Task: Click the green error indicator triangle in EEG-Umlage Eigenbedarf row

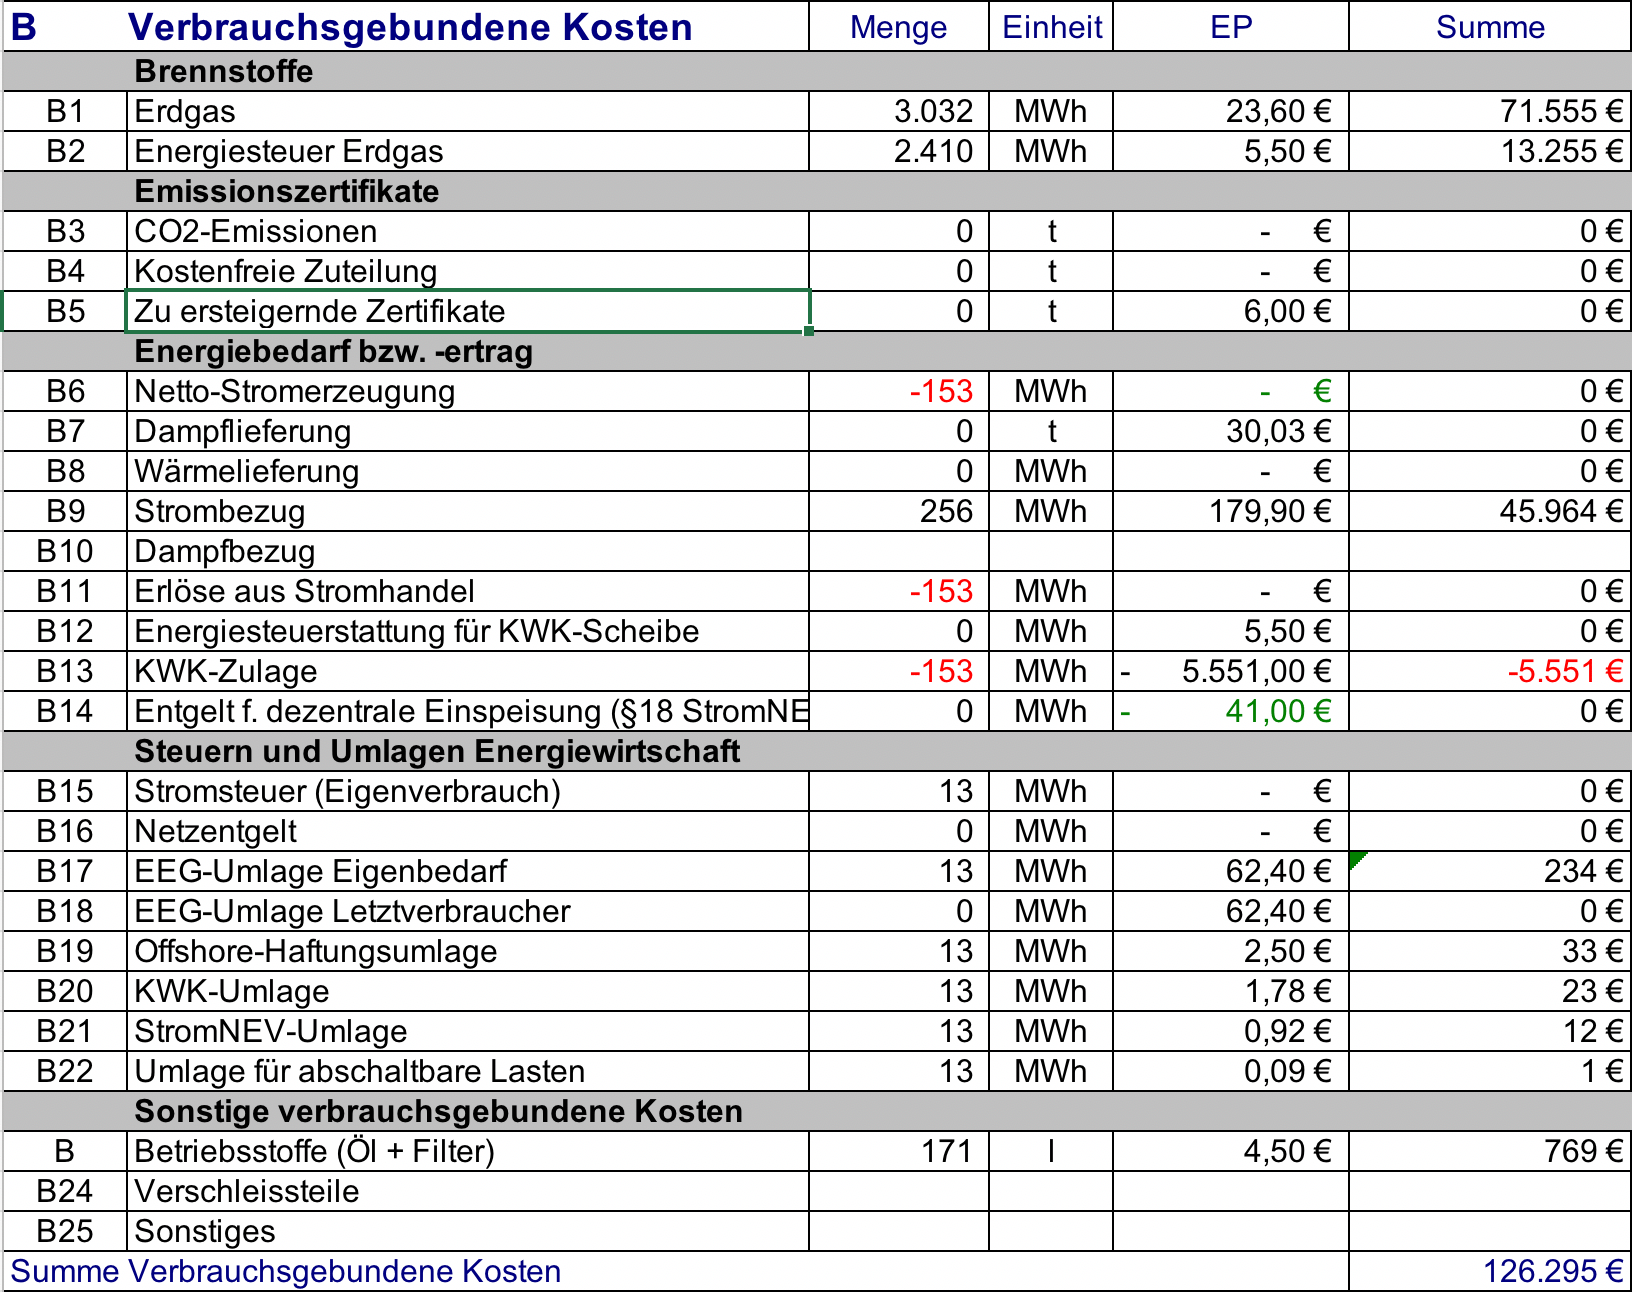Action: (1357, 858)
